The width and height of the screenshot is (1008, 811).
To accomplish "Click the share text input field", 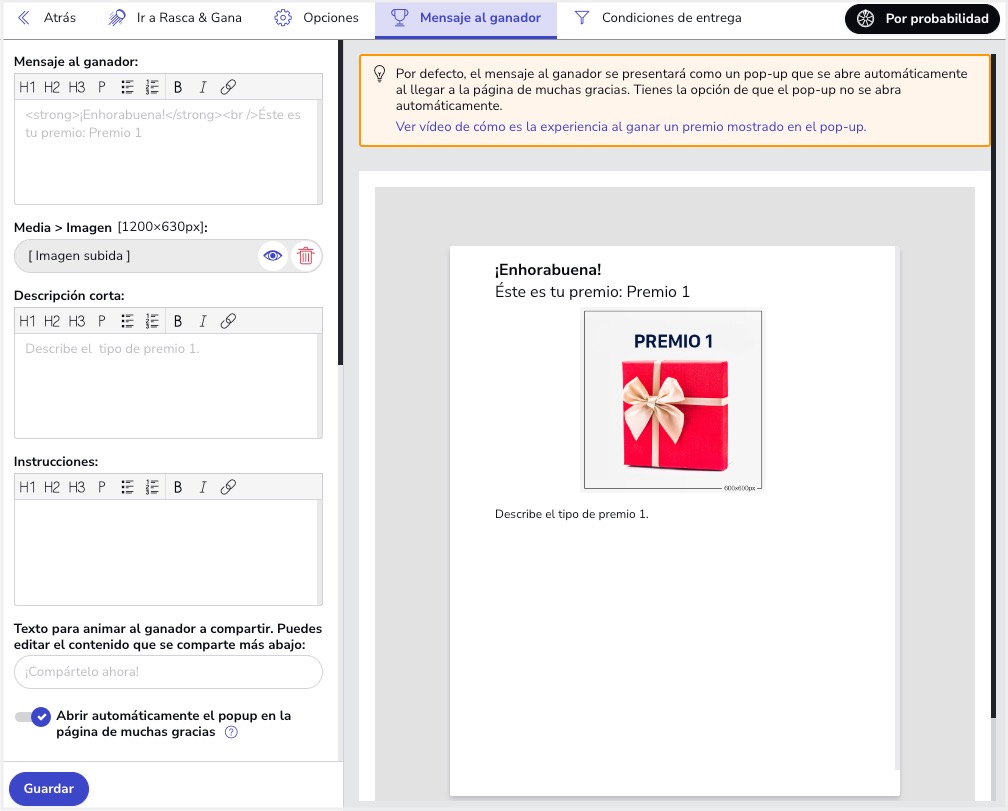I will pos(168,672).
